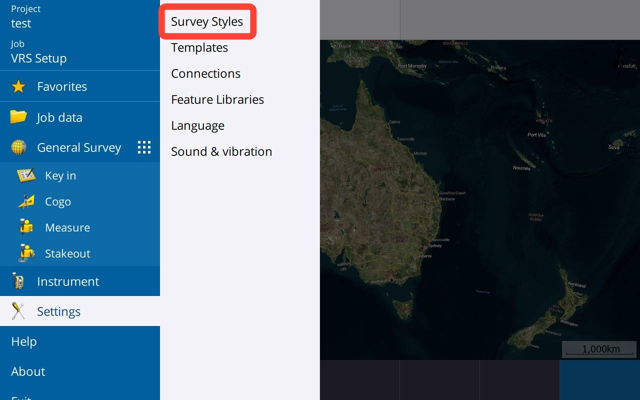Click the 1,000km map scale bar

599,349
